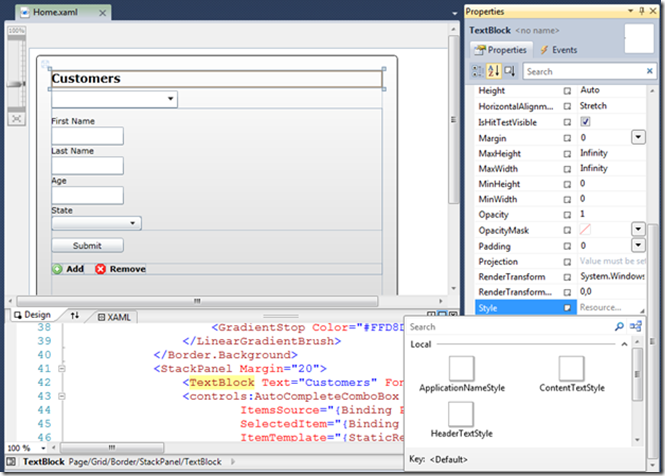Click the sort by property source icon
The image size is (665, 476).
pyautogui.click(x=510, y=71)
